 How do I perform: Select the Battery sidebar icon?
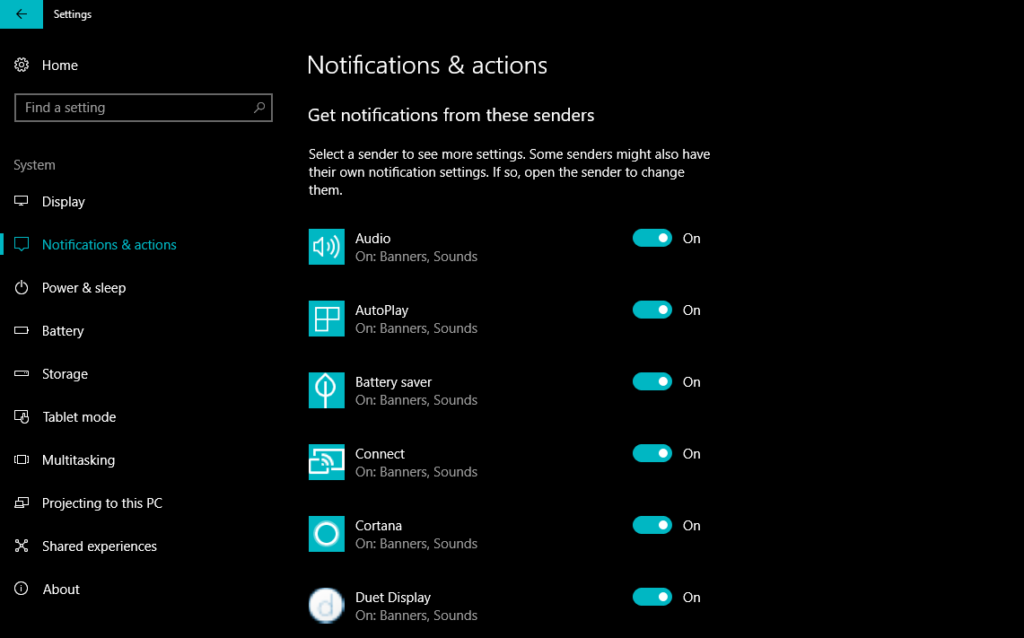21,331
